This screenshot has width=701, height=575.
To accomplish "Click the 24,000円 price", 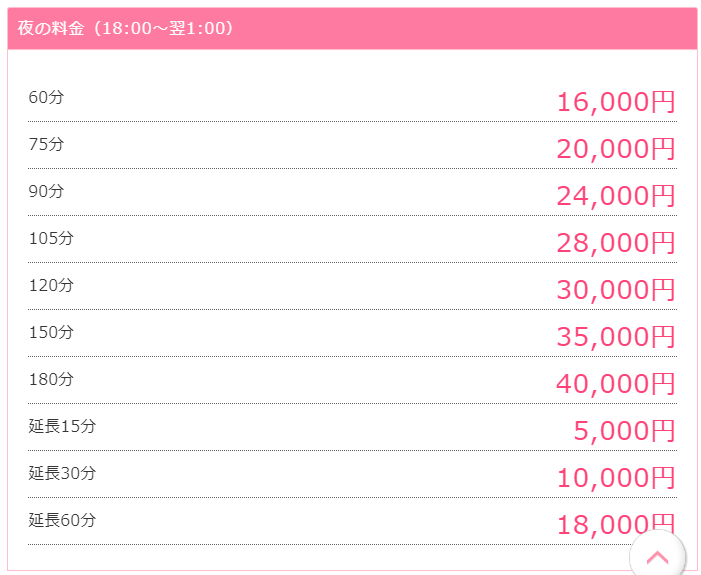I will click(616, 196).
